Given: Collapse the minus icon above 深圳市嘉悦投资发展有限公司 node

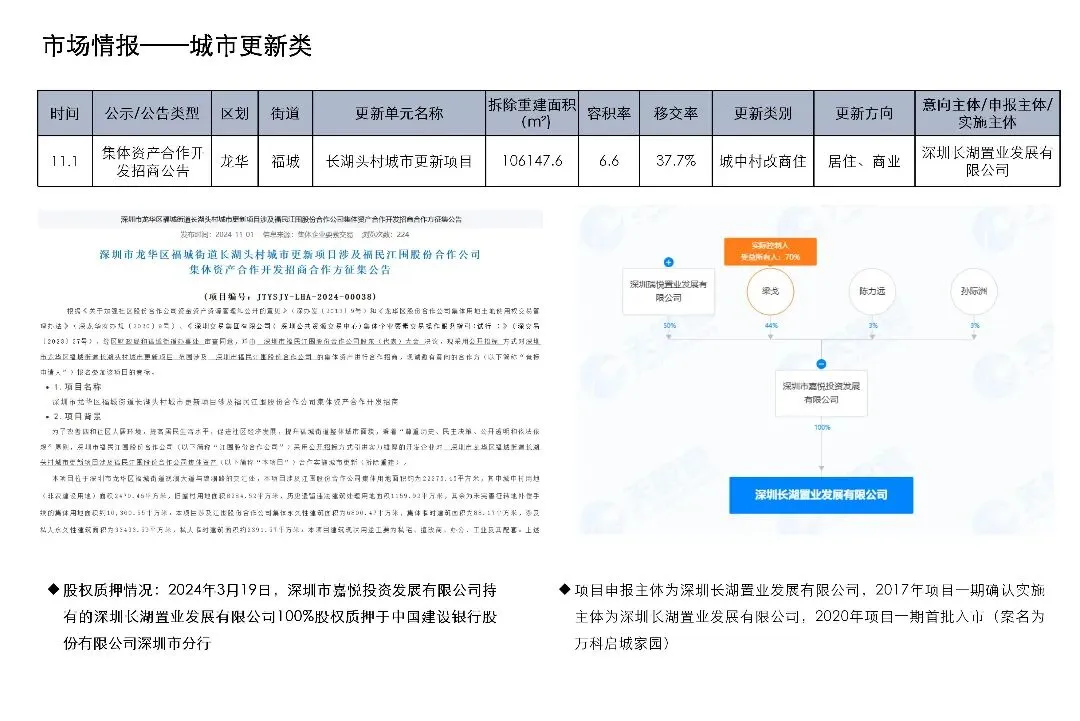Looking at the screenshot, I should (x=821, y=364).
